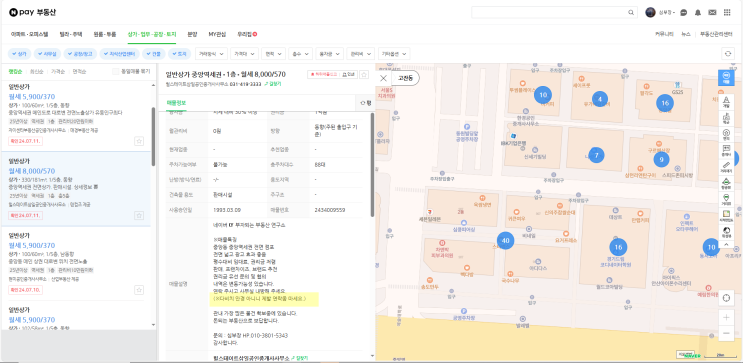Toggle the 사무실 filter chip
The image size is (743, 363).
48,54
